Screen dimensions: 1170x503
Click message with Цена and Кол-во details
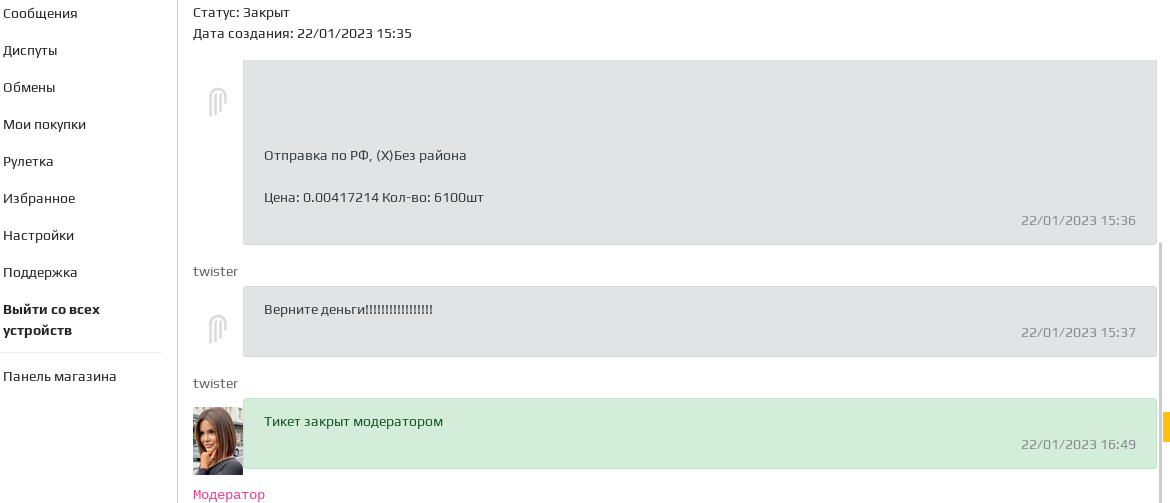click(x=700, y=152)
